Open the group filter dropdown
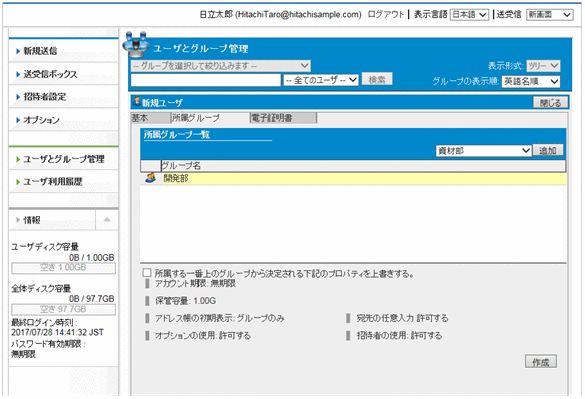Viewport: 585px width, 399px height. tap(220, 66)
